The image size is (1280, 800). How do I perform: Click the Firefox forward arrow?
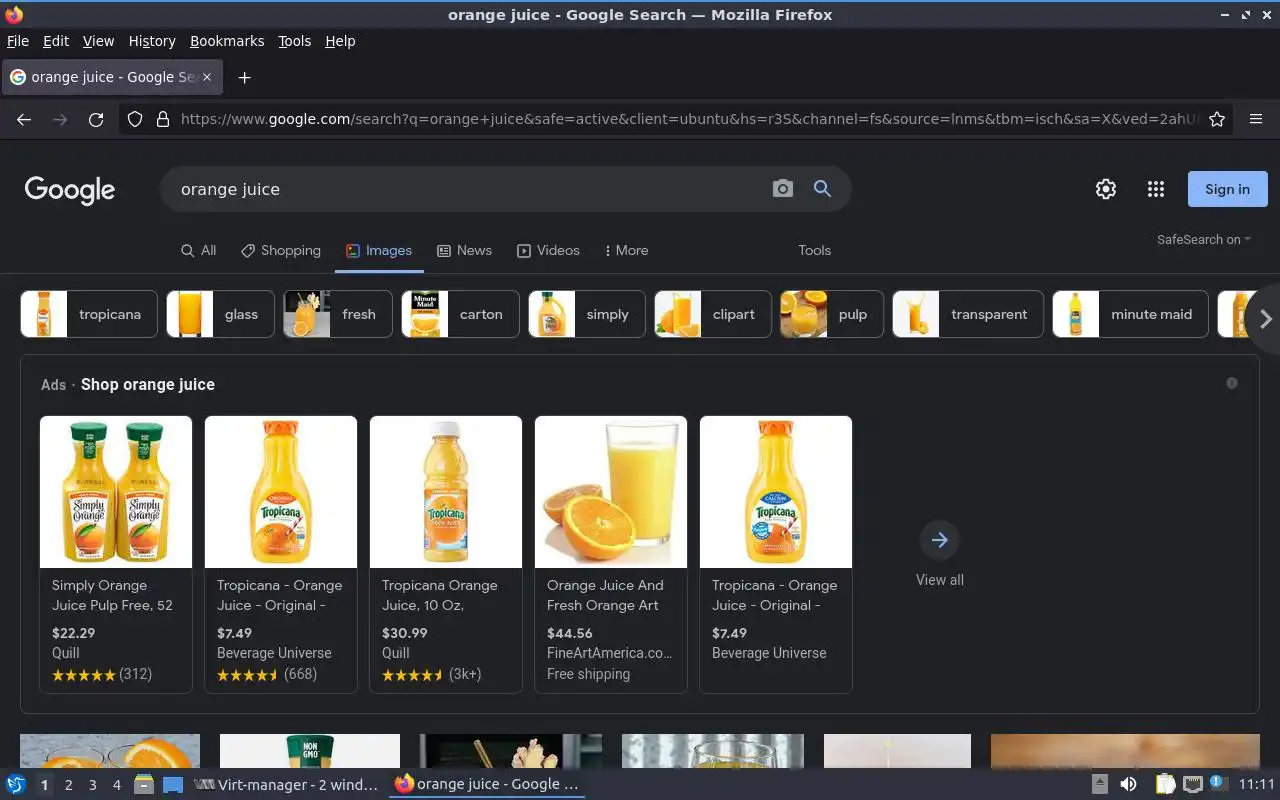[x=60, y=119]
